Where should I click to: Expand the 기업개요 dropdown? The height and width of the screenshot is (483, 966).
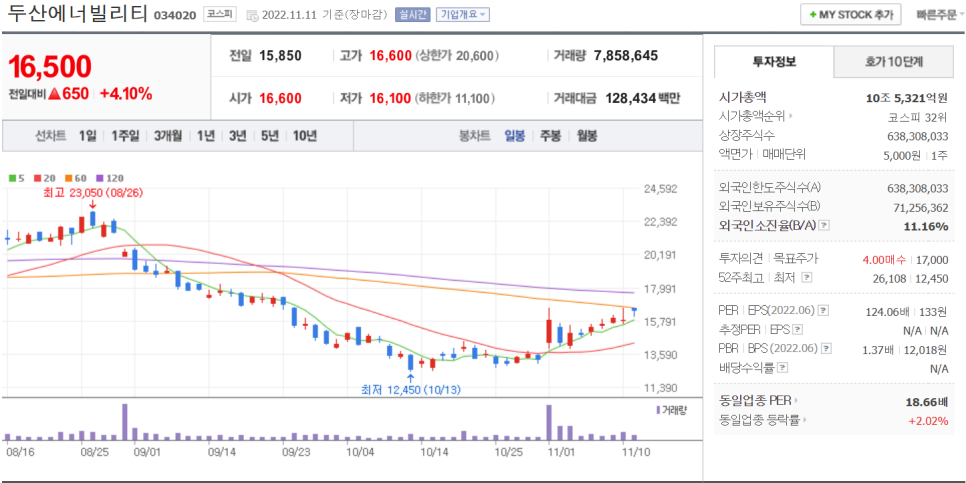463,15
